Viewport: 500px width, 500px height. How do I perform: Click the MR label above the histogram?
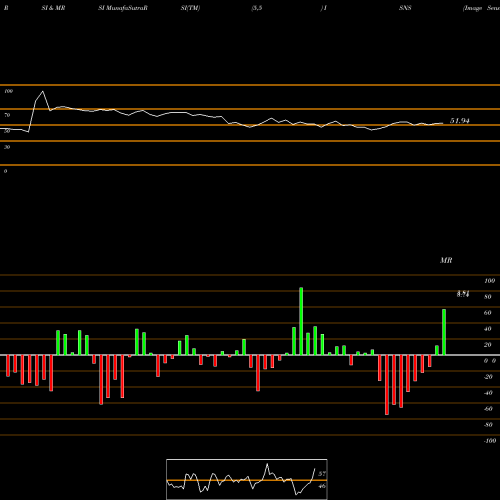click(446, 260)
